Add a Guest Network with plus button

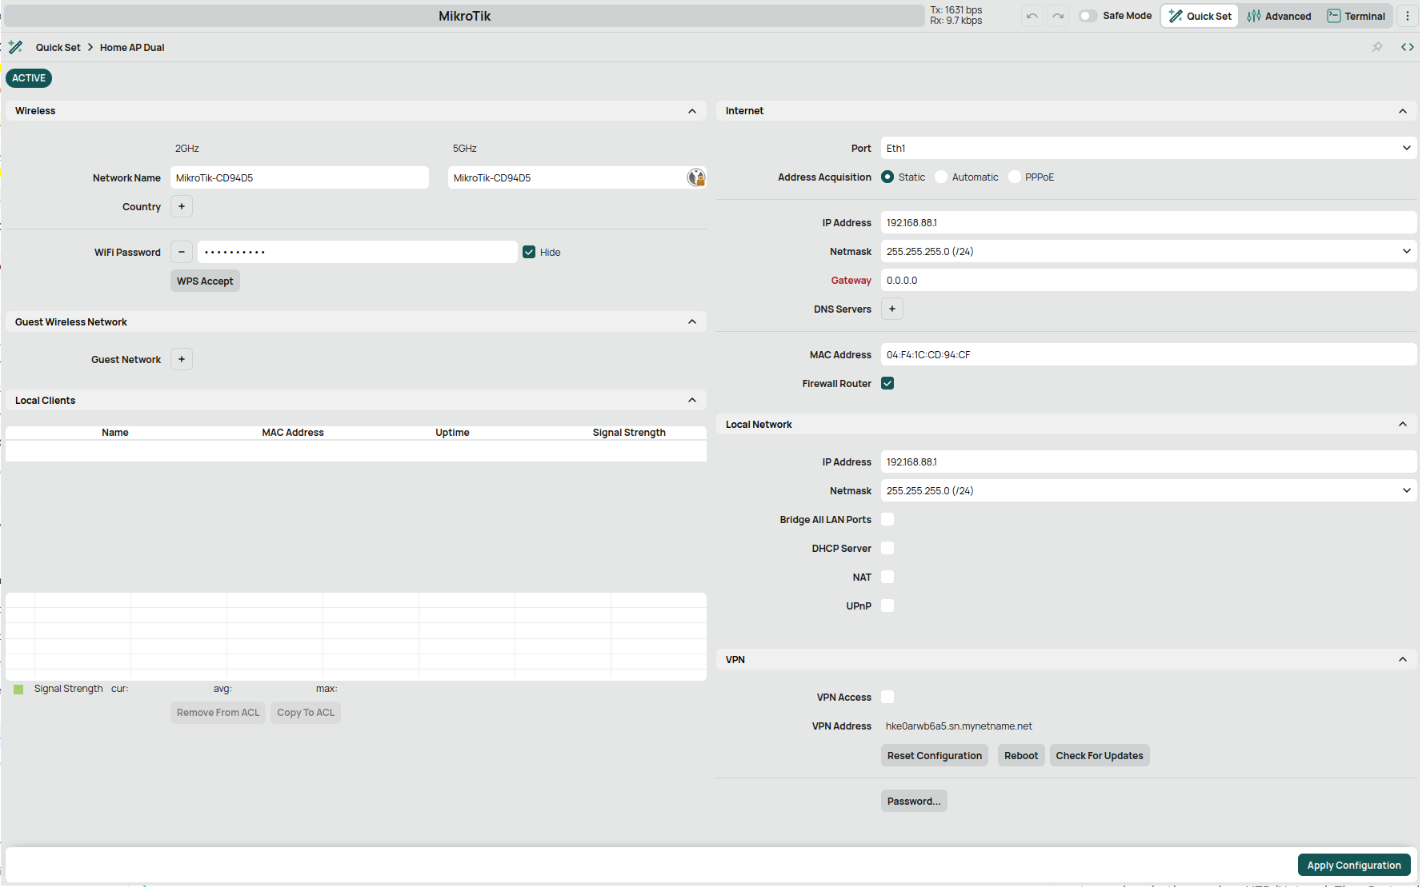click(x=181, y=360)
